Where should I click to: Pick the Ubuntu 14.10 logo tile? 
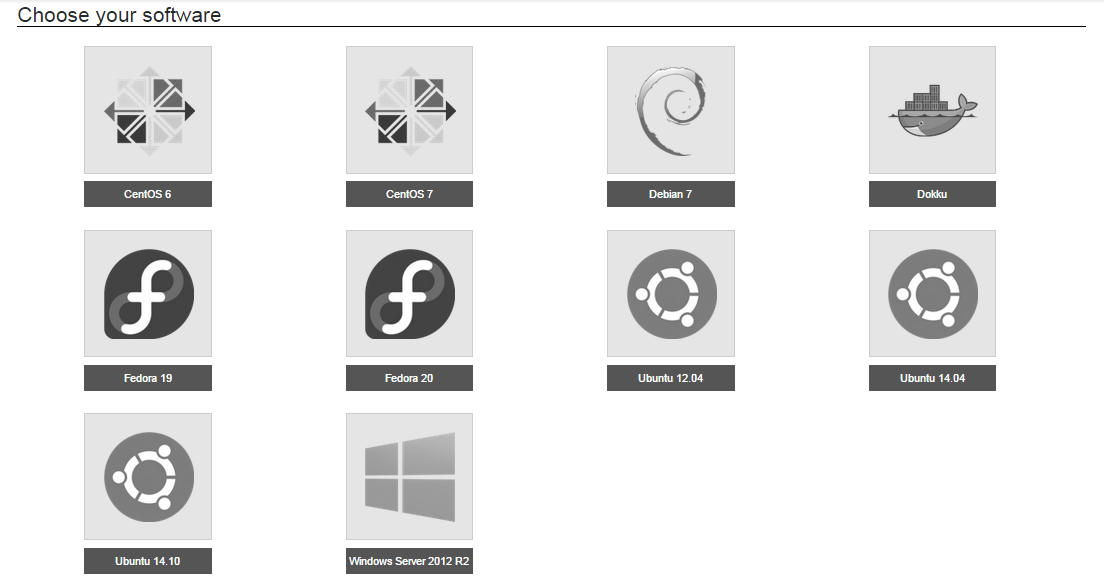coord(148,477)
